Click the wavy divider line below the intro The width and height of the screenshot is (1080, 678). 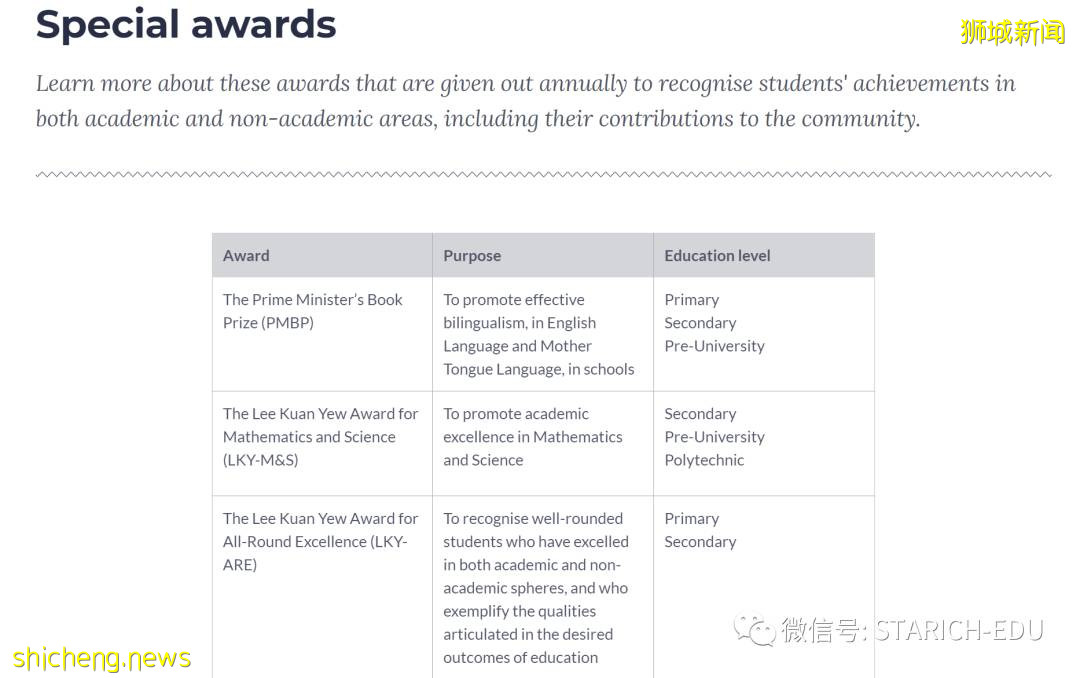[543, 175]
